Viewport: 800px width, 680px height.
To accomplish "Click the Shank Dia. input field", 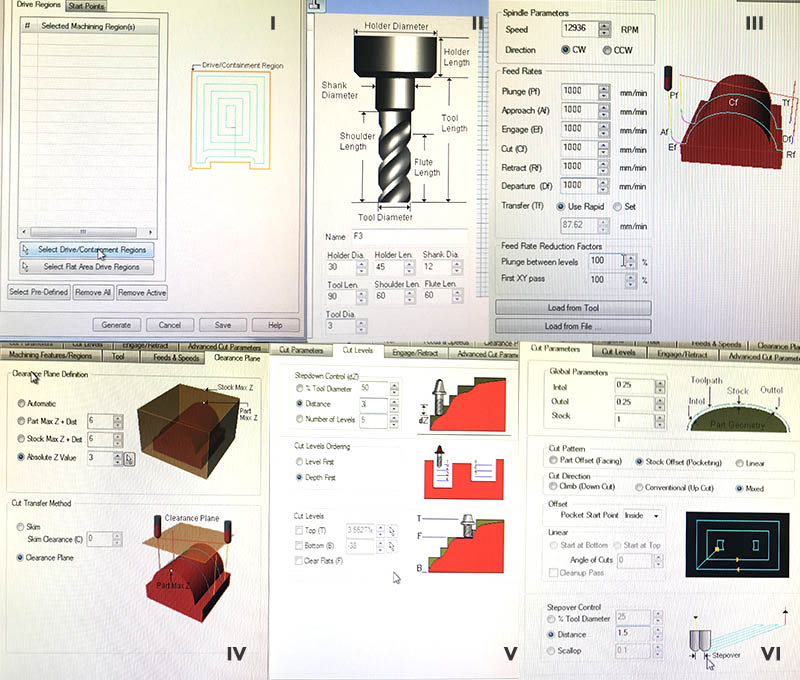I will (437, 267).
